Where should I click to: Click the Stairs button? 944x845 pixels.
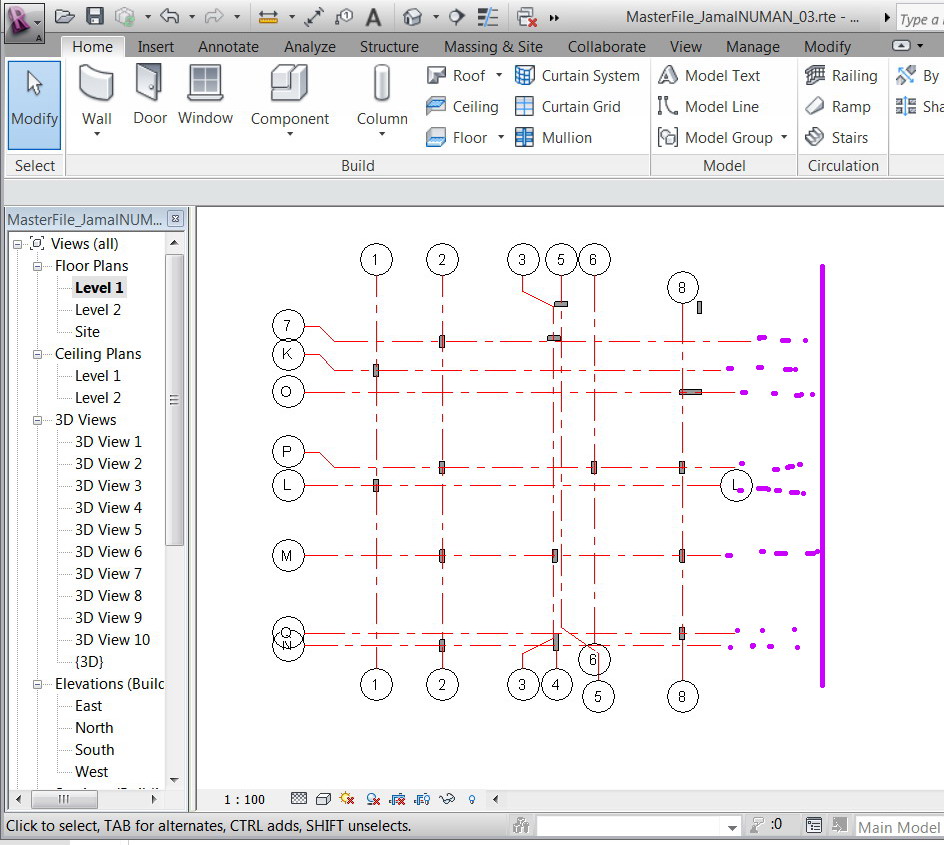tap(837, 137)
